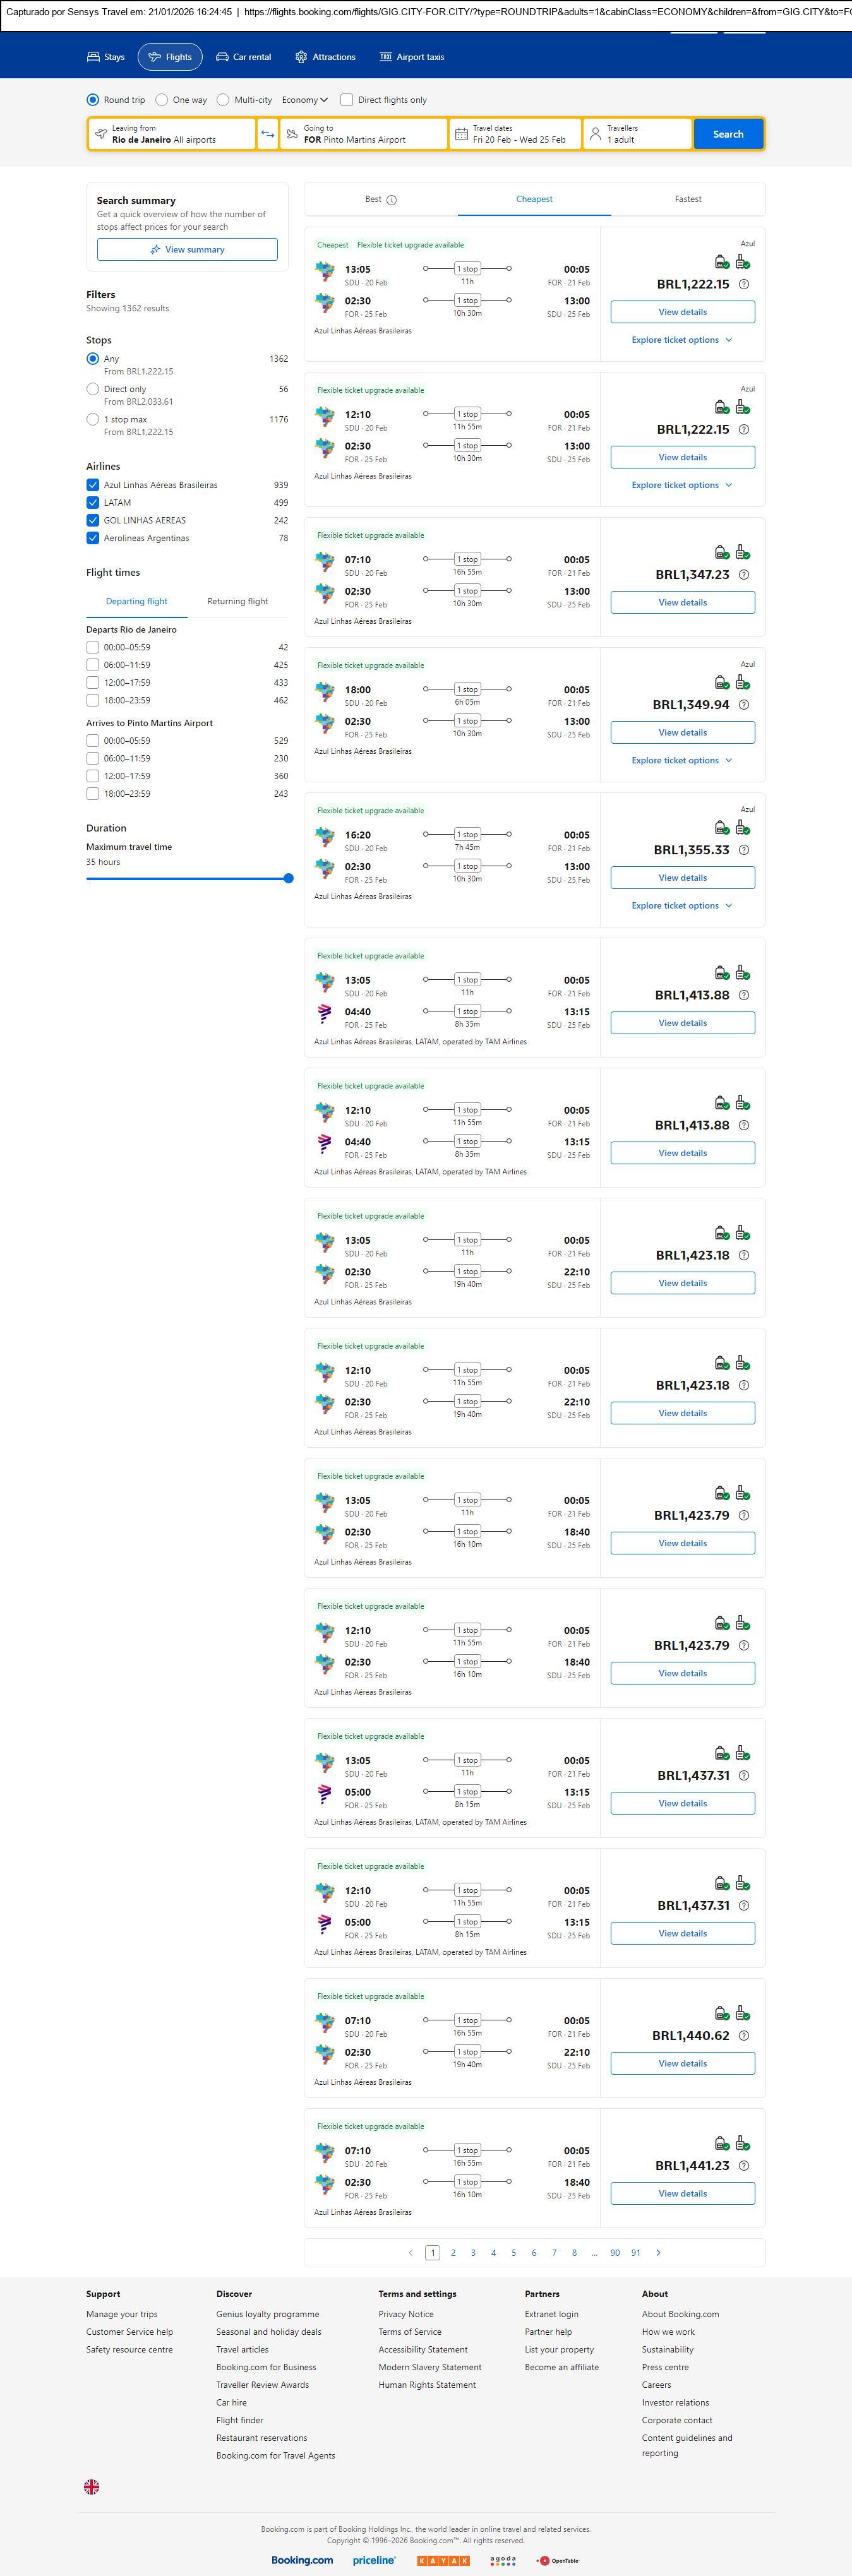
Task: Click the Car rental icon in navigation
Action: pos(222,57)
